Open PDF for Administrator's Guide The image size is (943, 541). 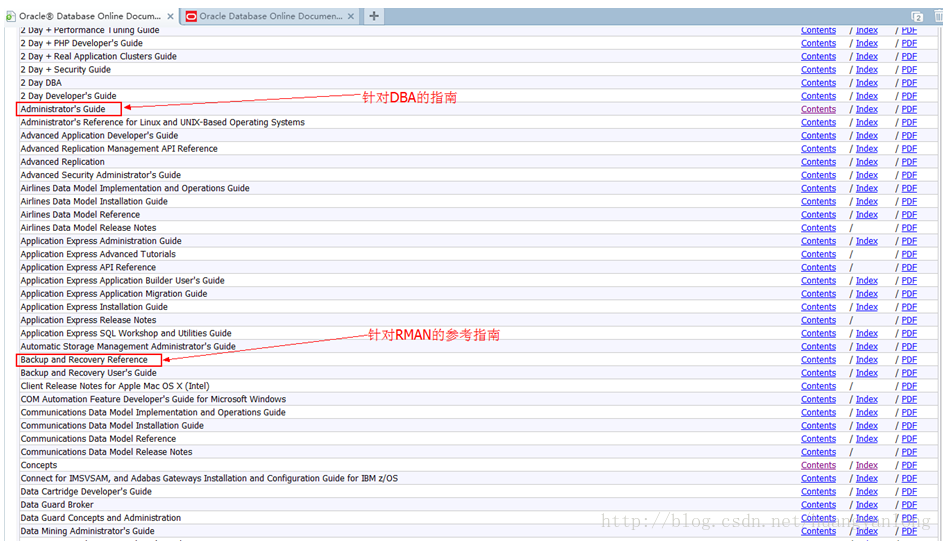[909, 109]
